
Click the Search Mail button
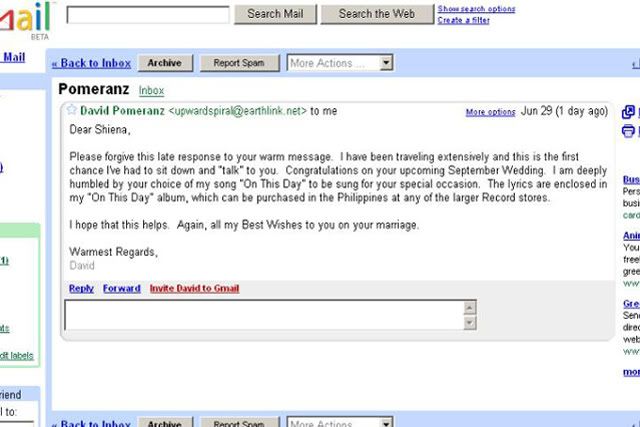pos(275,14)
